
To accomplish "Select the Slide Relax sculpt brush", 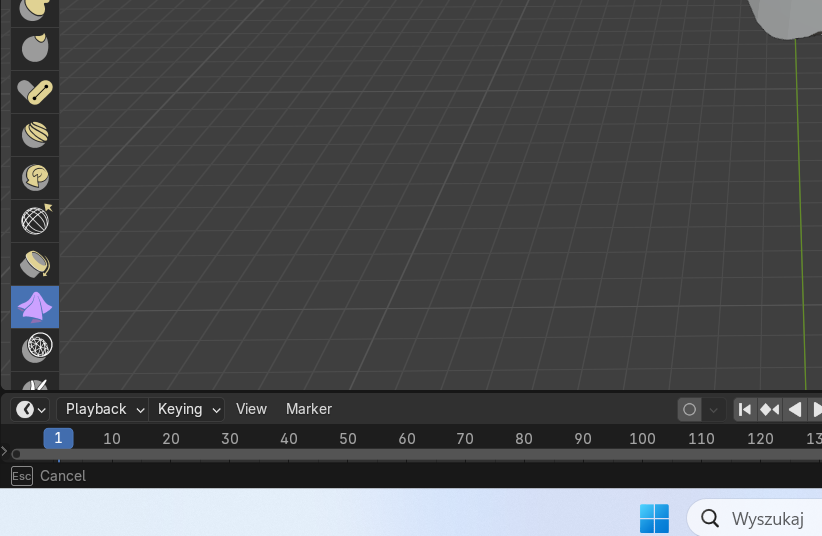I will coord(35,221).
